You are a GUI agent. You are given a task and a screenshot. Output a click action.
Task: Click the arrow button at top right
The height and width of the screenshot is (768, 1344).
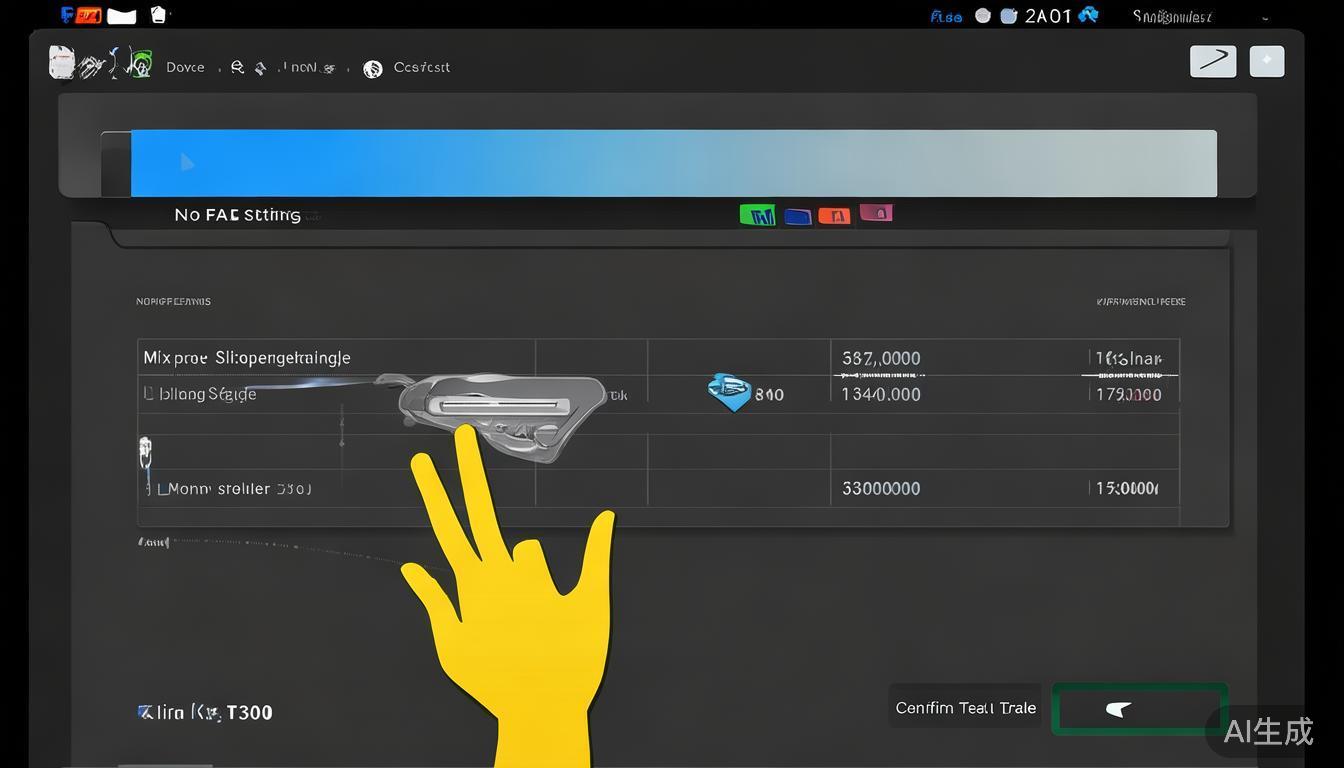click(x=1212, y=61)
